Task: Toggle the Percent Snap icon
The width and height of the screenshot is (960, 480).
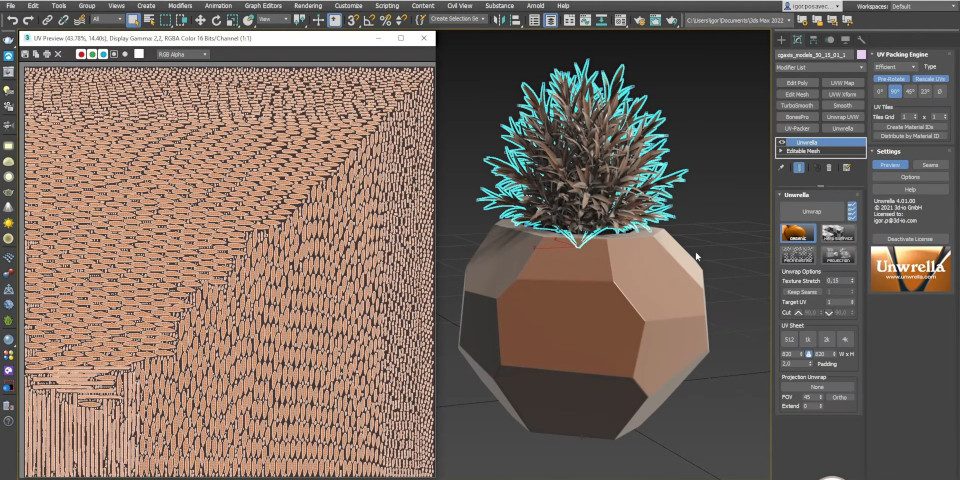Action: click(x=385, y=20)
